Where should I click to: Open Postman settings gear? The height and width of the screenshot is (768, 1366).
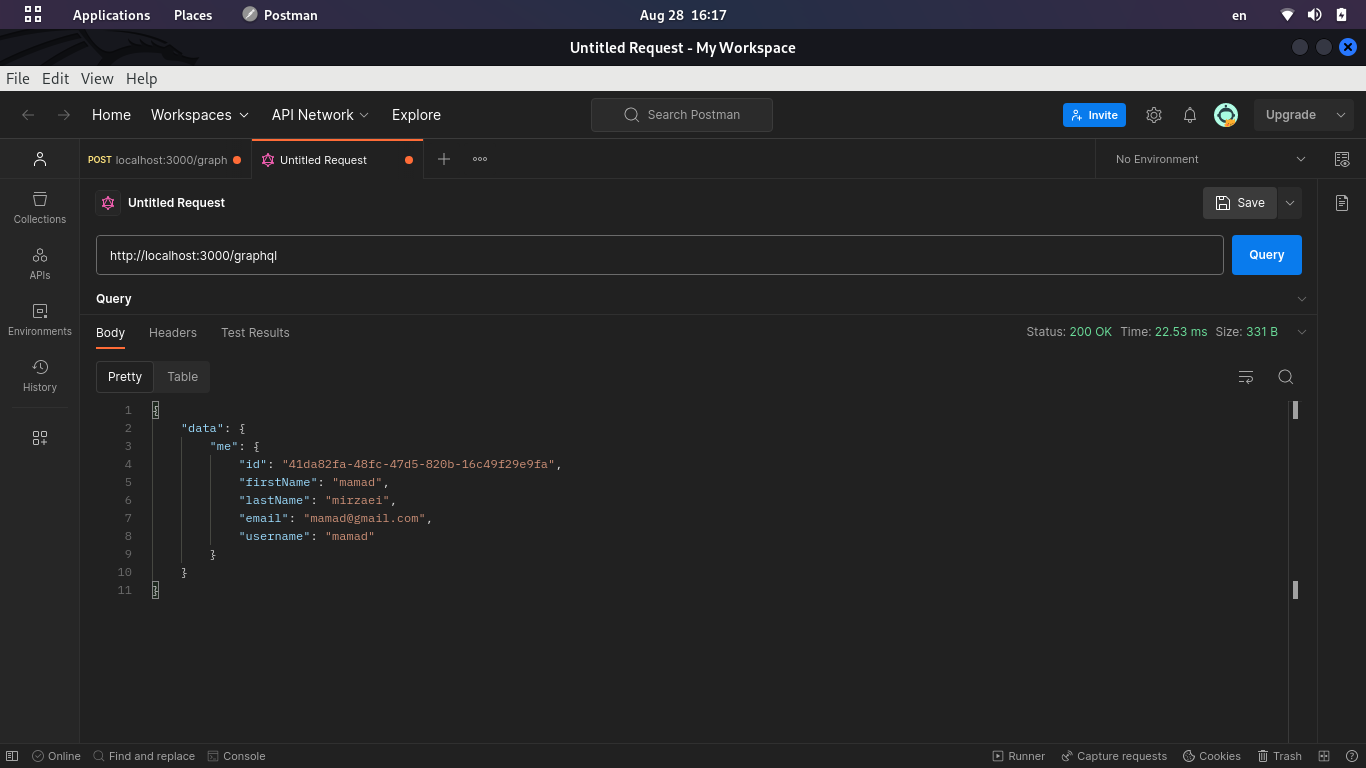(1154, 115)
